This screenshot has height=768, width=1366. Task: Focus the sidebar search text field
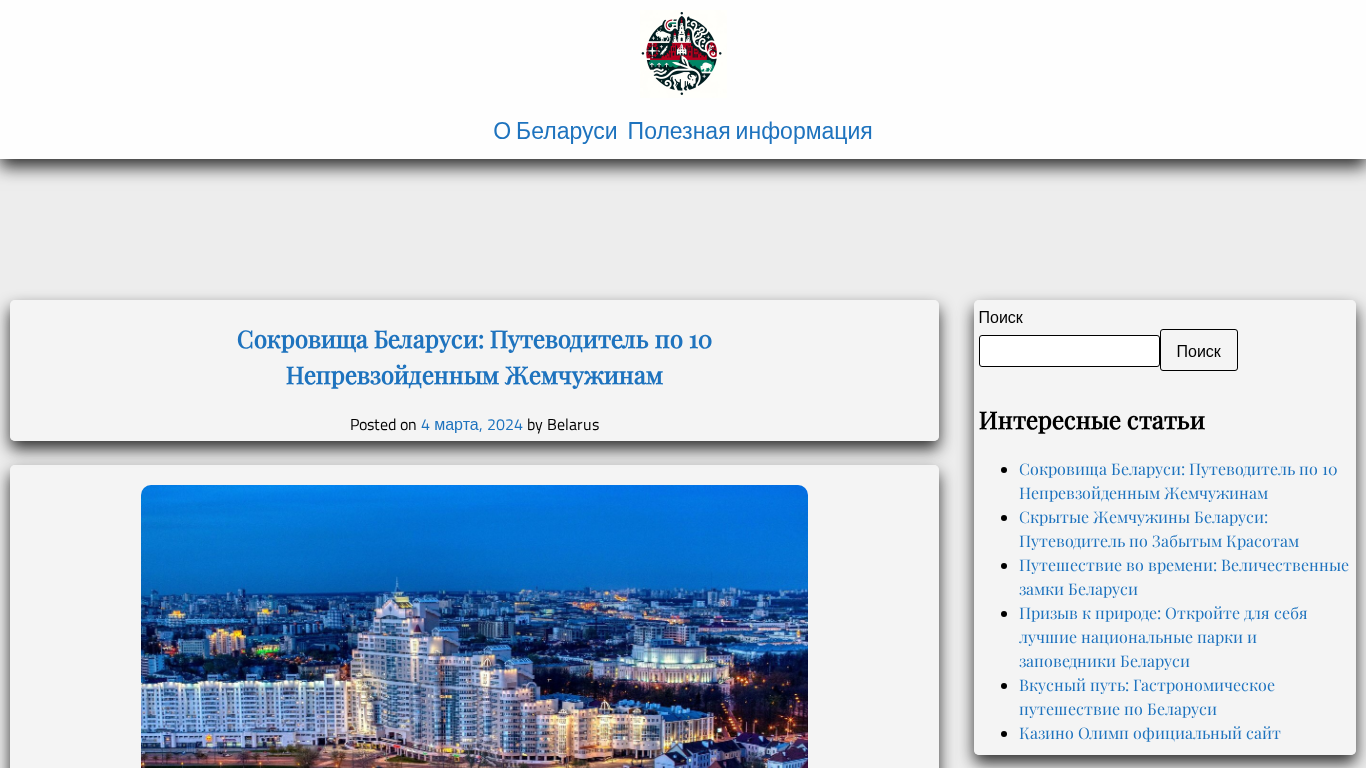pos(1068,351)
